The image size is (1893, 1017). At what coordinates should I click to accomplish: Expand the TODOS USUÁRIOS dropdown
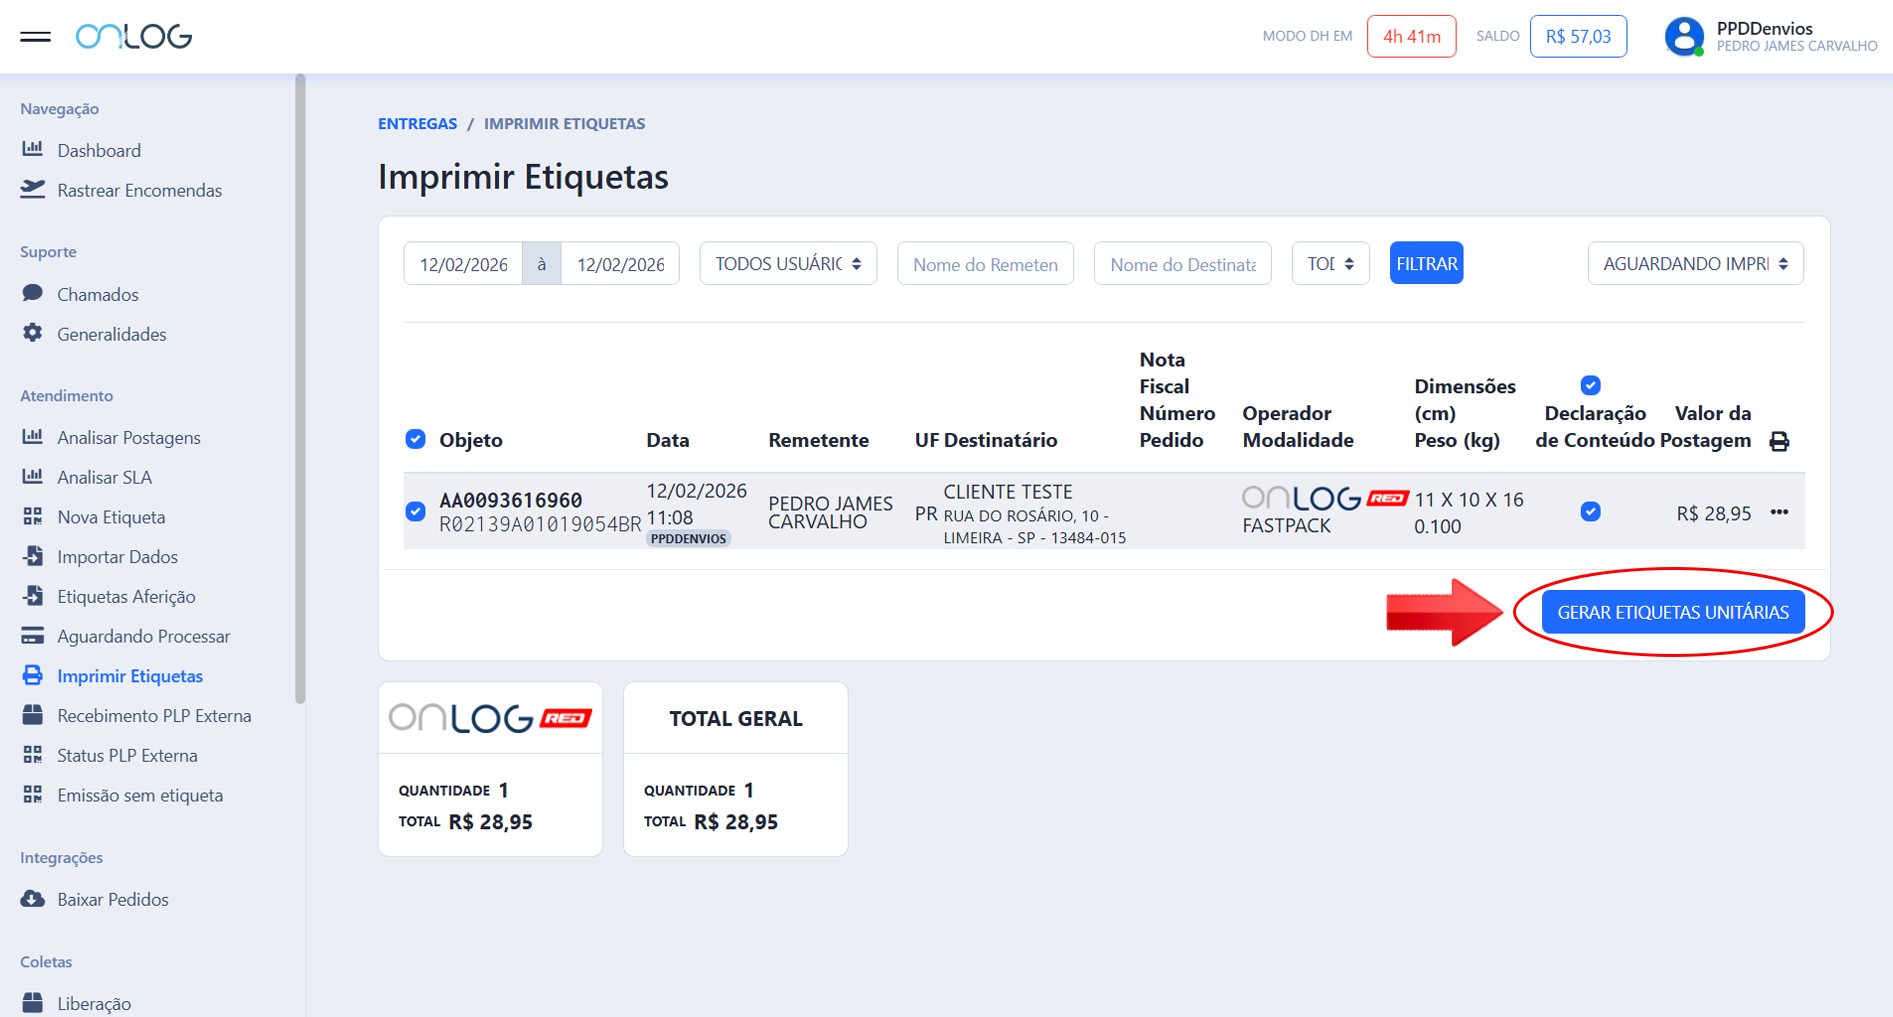point(788,264)
